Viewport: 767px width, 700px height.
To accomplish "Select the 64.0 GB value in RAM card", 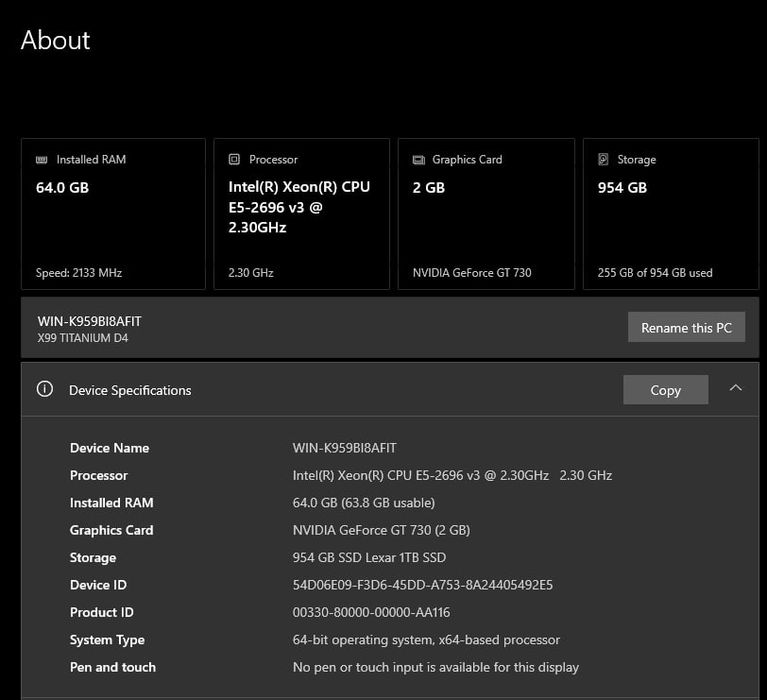I will point(62,187).
